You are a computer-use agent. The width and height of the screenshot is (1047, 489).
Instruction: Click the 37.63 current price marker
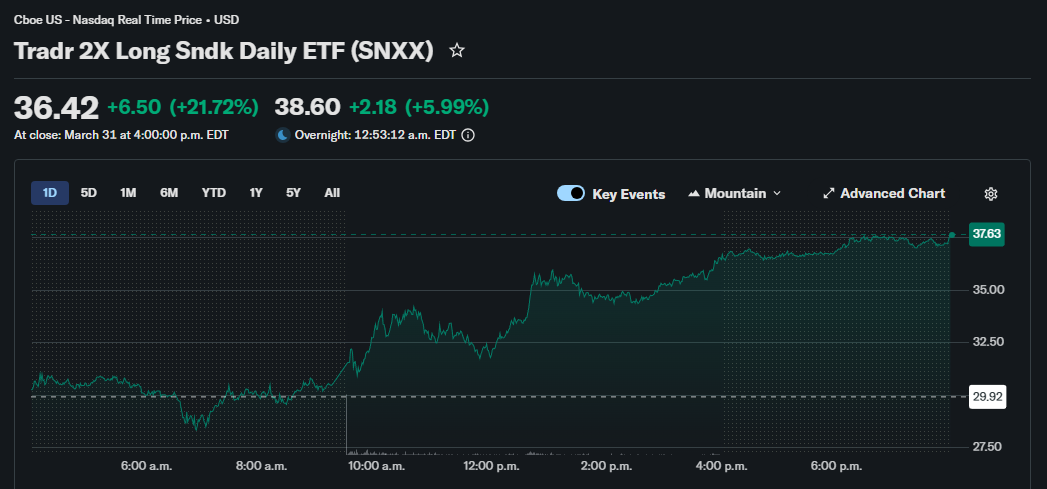[987, 234]
